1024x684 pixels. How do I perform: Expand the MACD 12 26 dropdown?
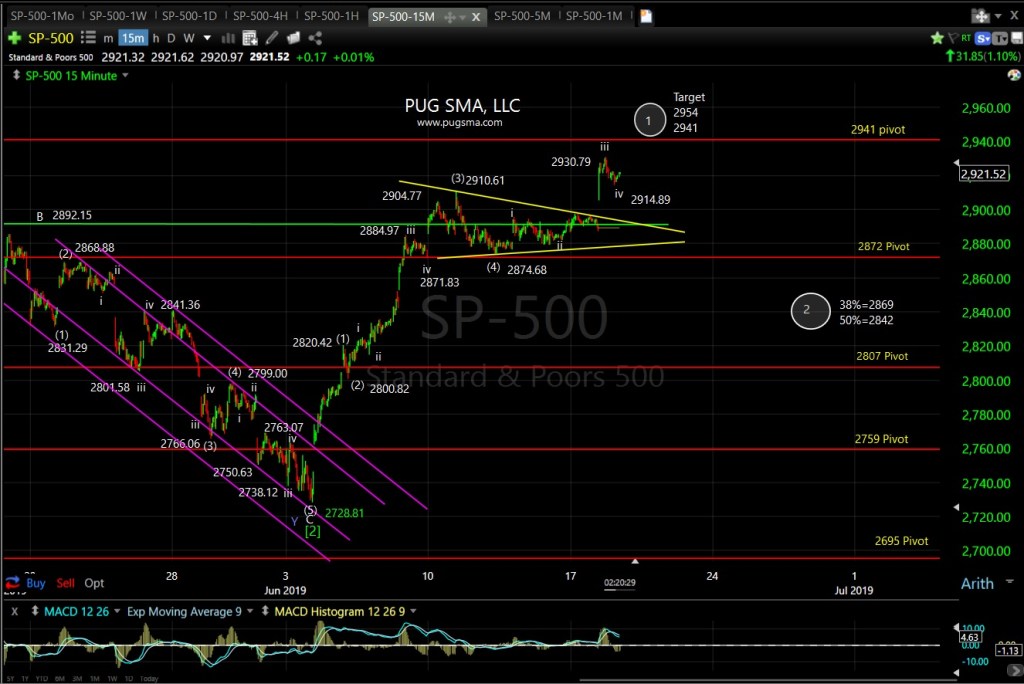tap(117, 611)
